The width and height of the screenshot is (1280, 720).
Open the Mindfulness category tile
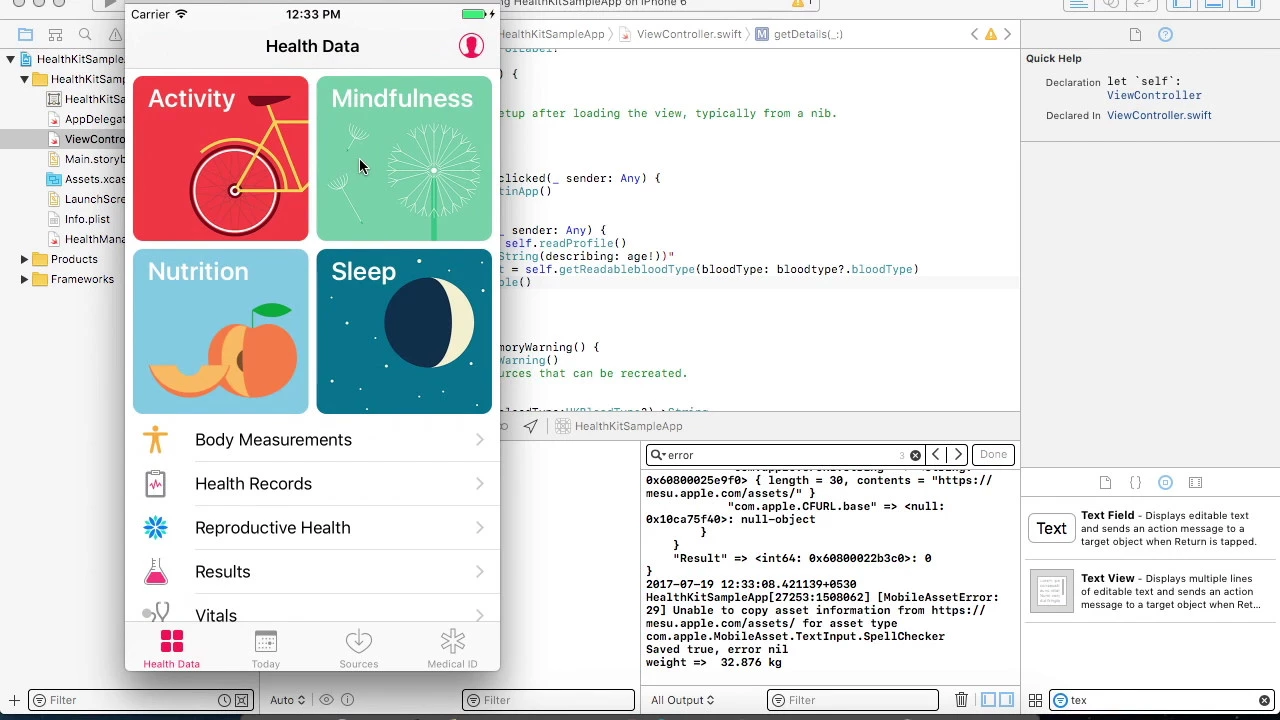[404, 158]
